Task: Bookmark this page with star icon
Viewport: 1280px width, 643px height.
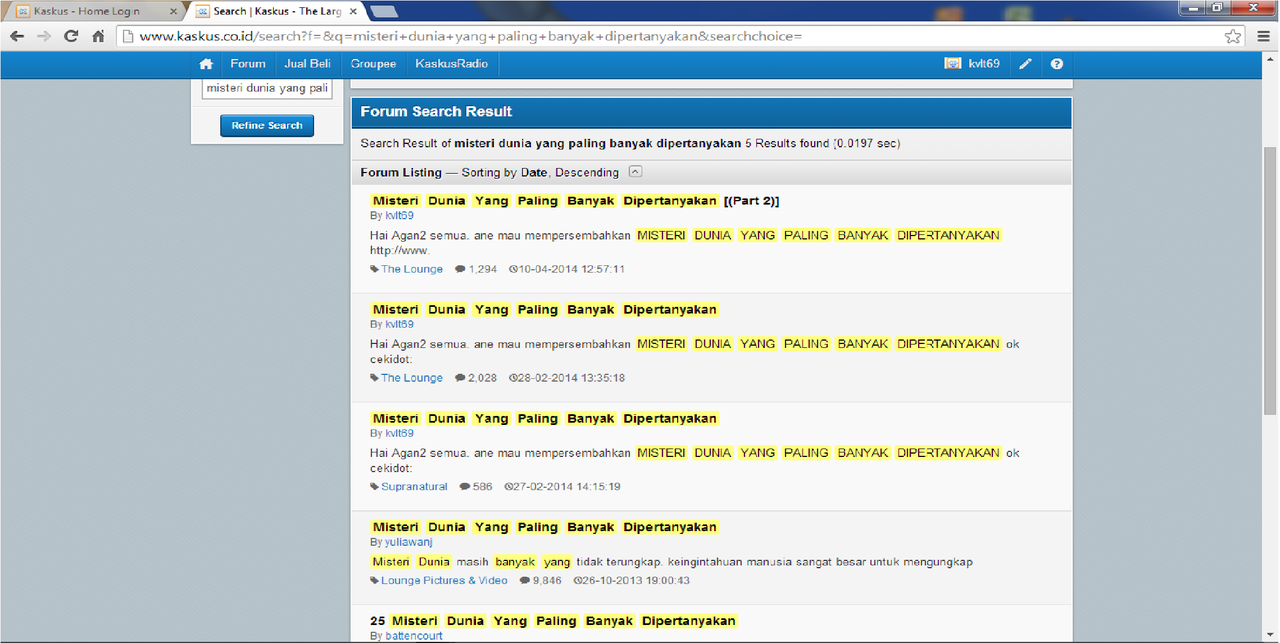Action: click(1234, 36)
